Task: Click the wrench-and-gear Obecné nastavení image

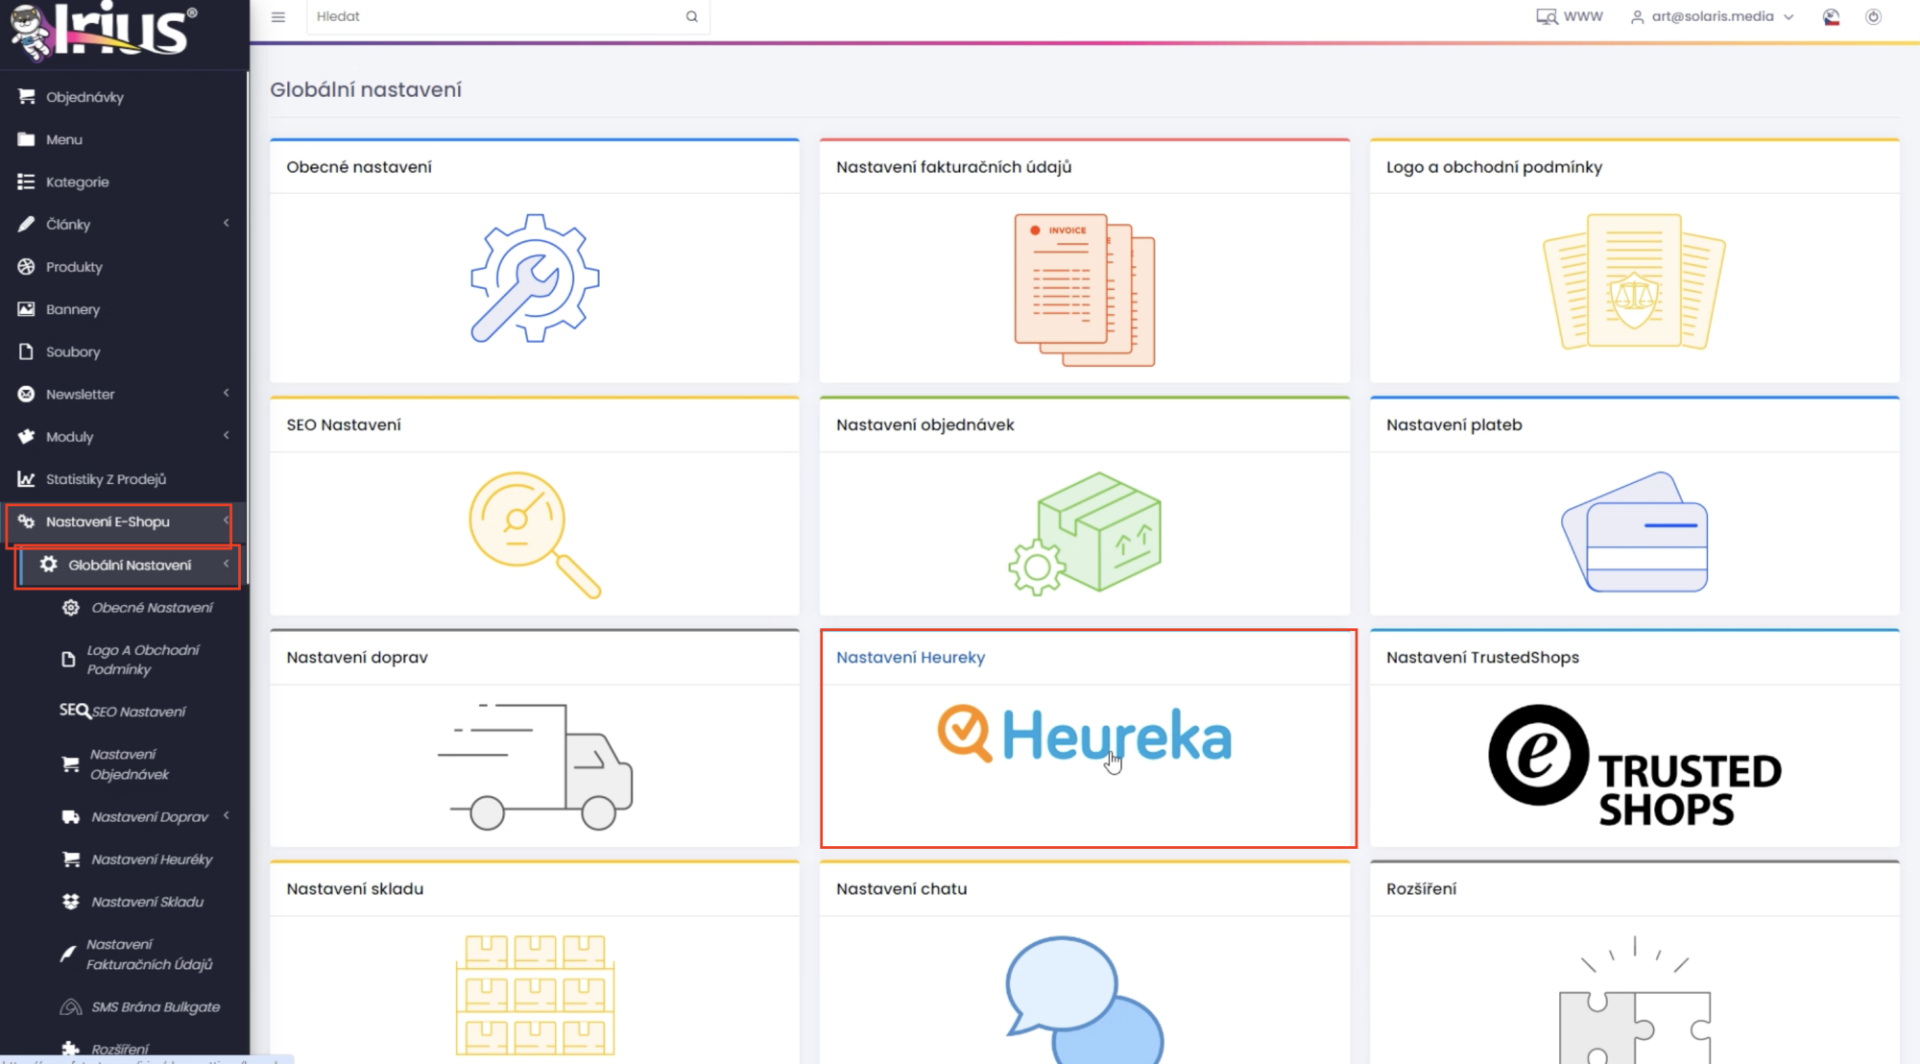Action: [534, 279]
